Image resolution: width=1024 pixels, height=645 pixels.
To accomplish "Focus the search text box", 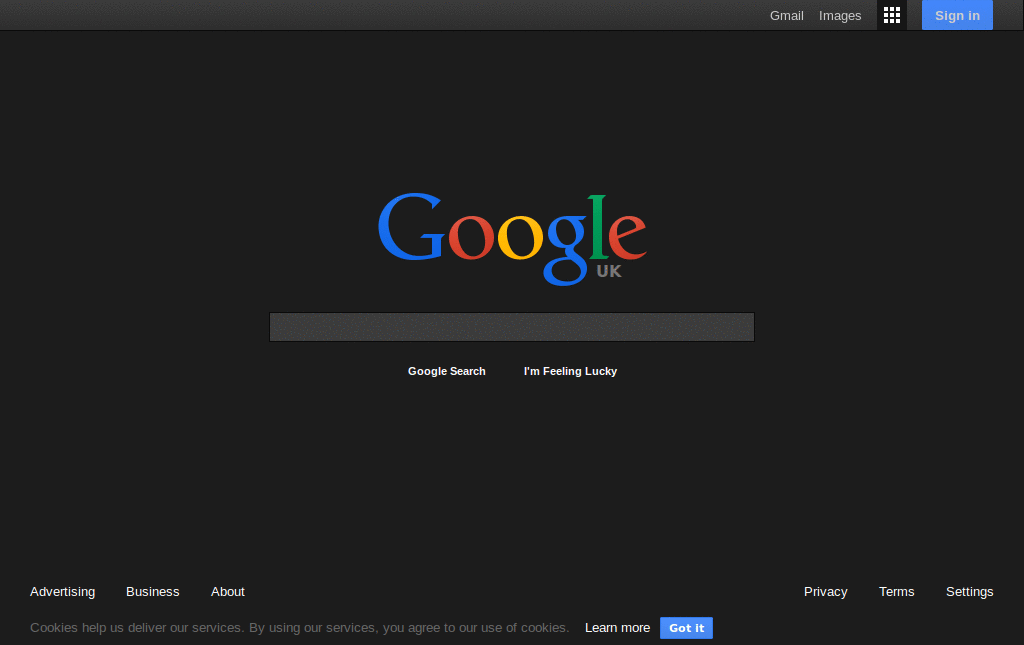I will click(512, 327).
